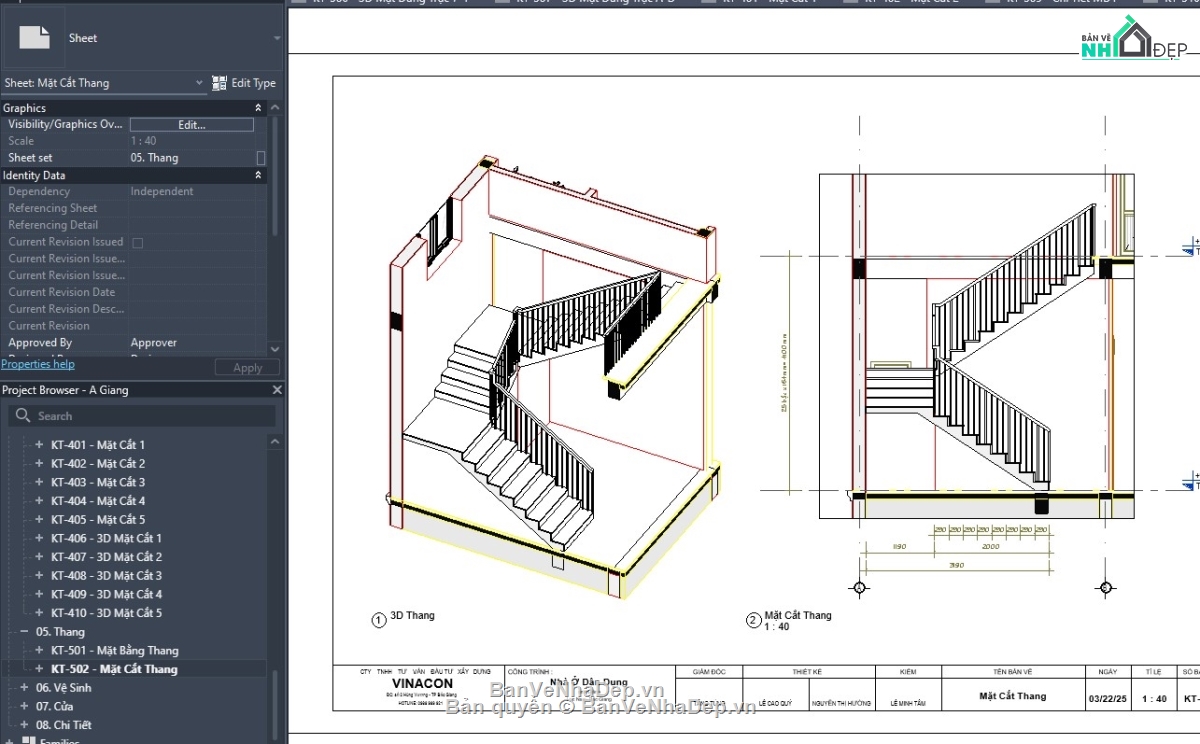Expand the KT-401 - Mặt Cắt 1 sheet

pos(39,445)
